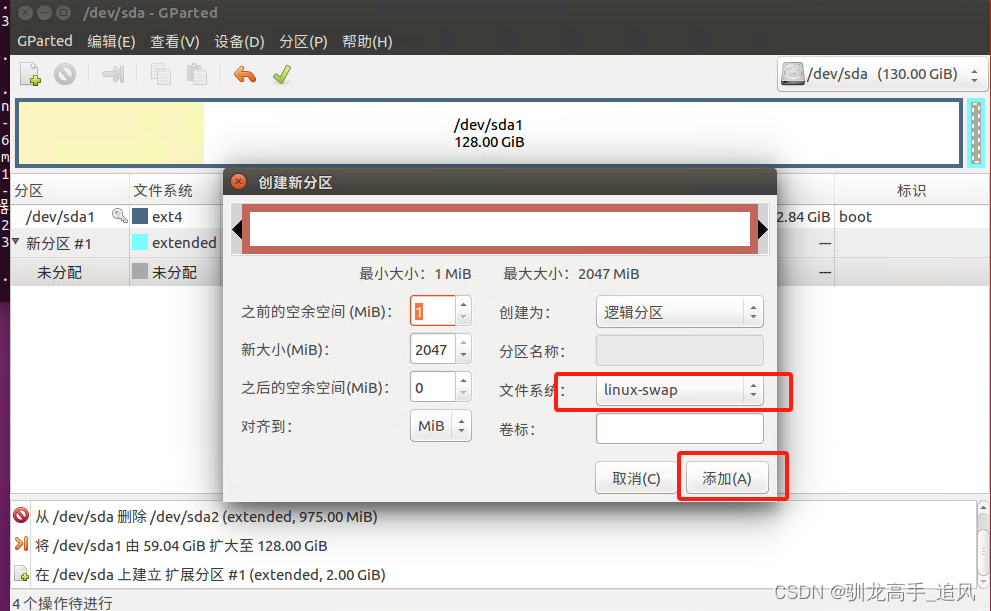Click the new partition toolbar icon
The height and width of the screenshot is (611, 991).
30,75
